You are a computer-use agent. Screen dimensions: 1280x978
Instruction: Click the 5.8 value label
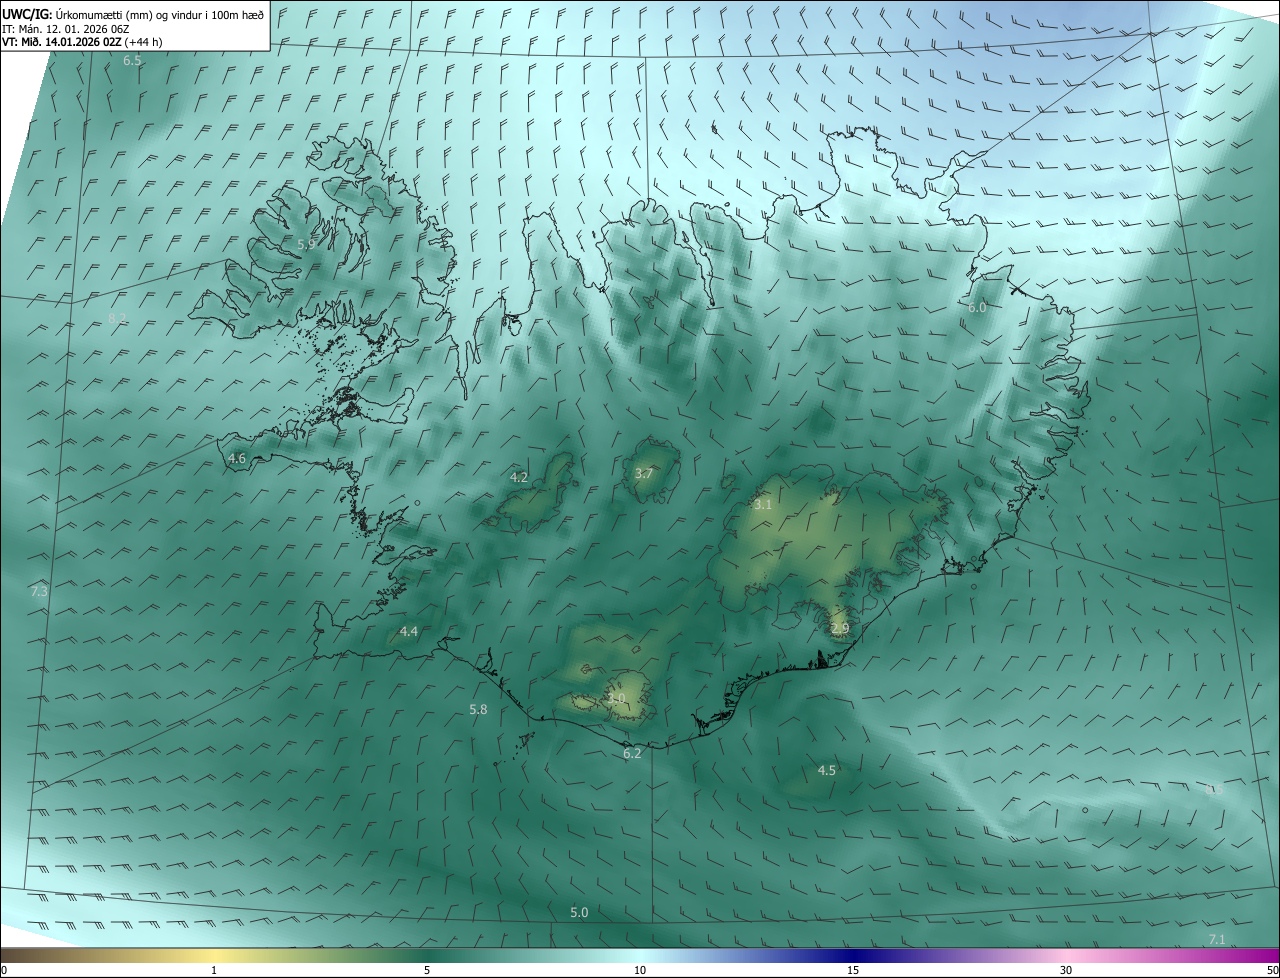478,710
